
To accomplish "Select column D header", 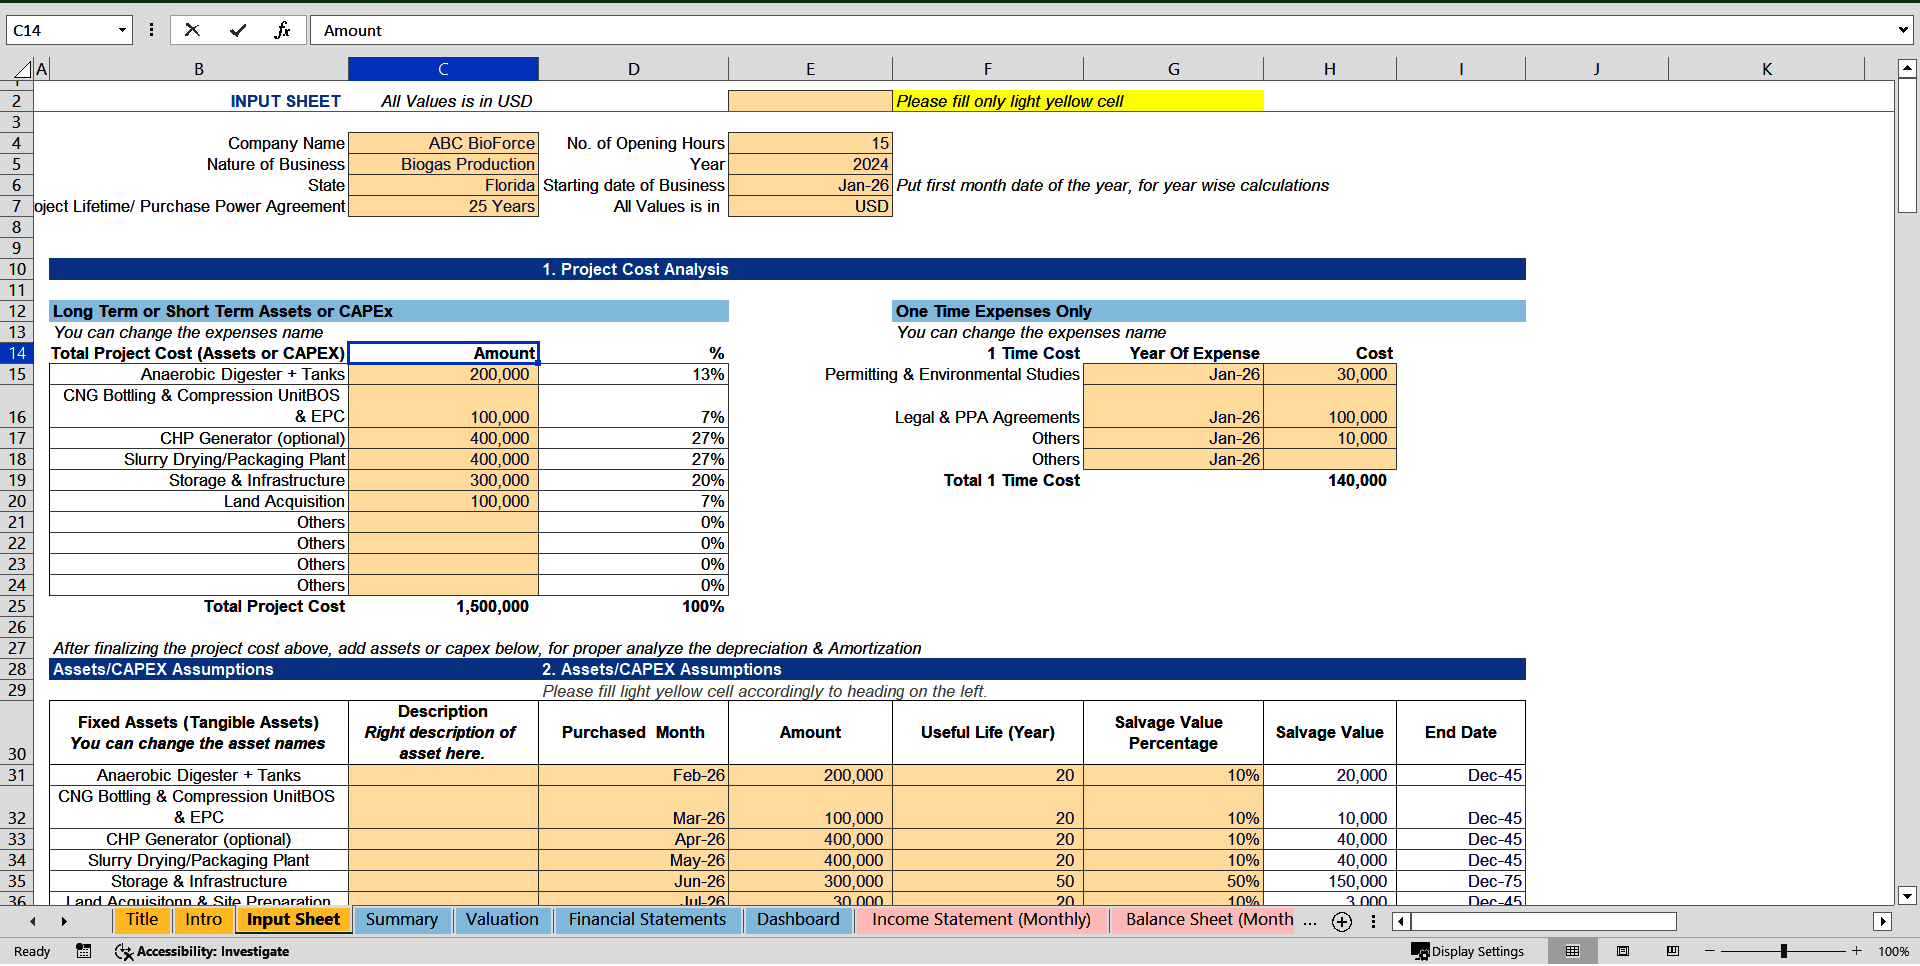I will tap(633, 69).
